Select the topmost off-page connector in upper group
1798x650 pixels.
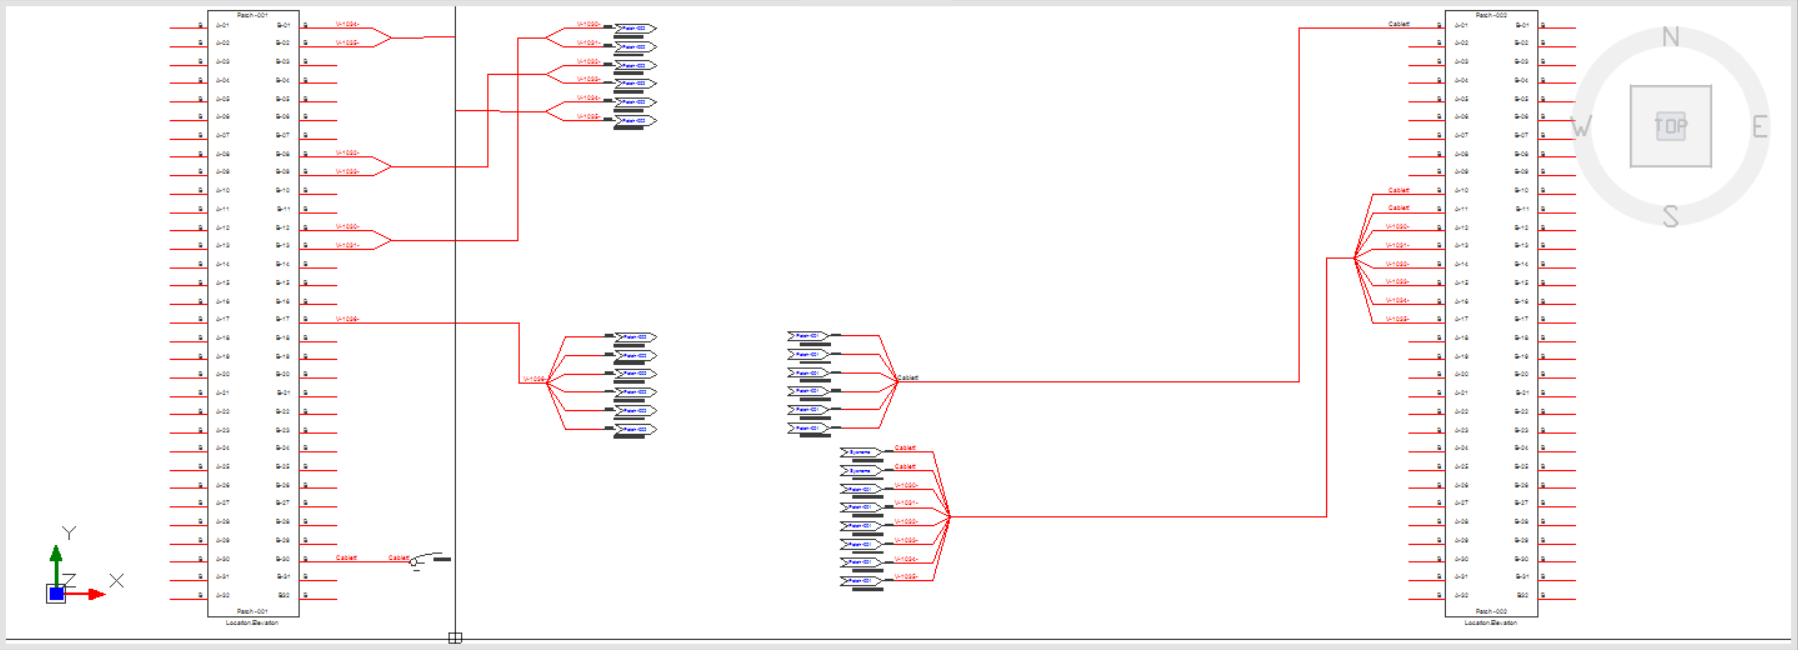(635, 28)
